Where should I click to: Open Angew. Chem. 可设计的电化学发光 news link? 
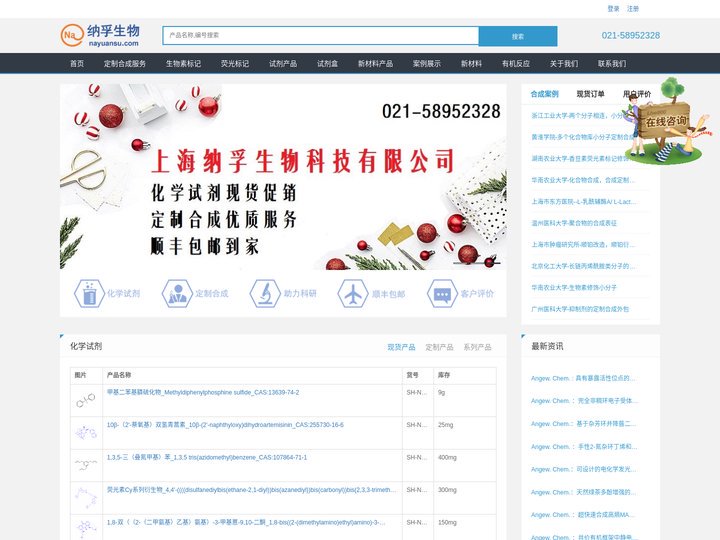[x=583, y=469]
